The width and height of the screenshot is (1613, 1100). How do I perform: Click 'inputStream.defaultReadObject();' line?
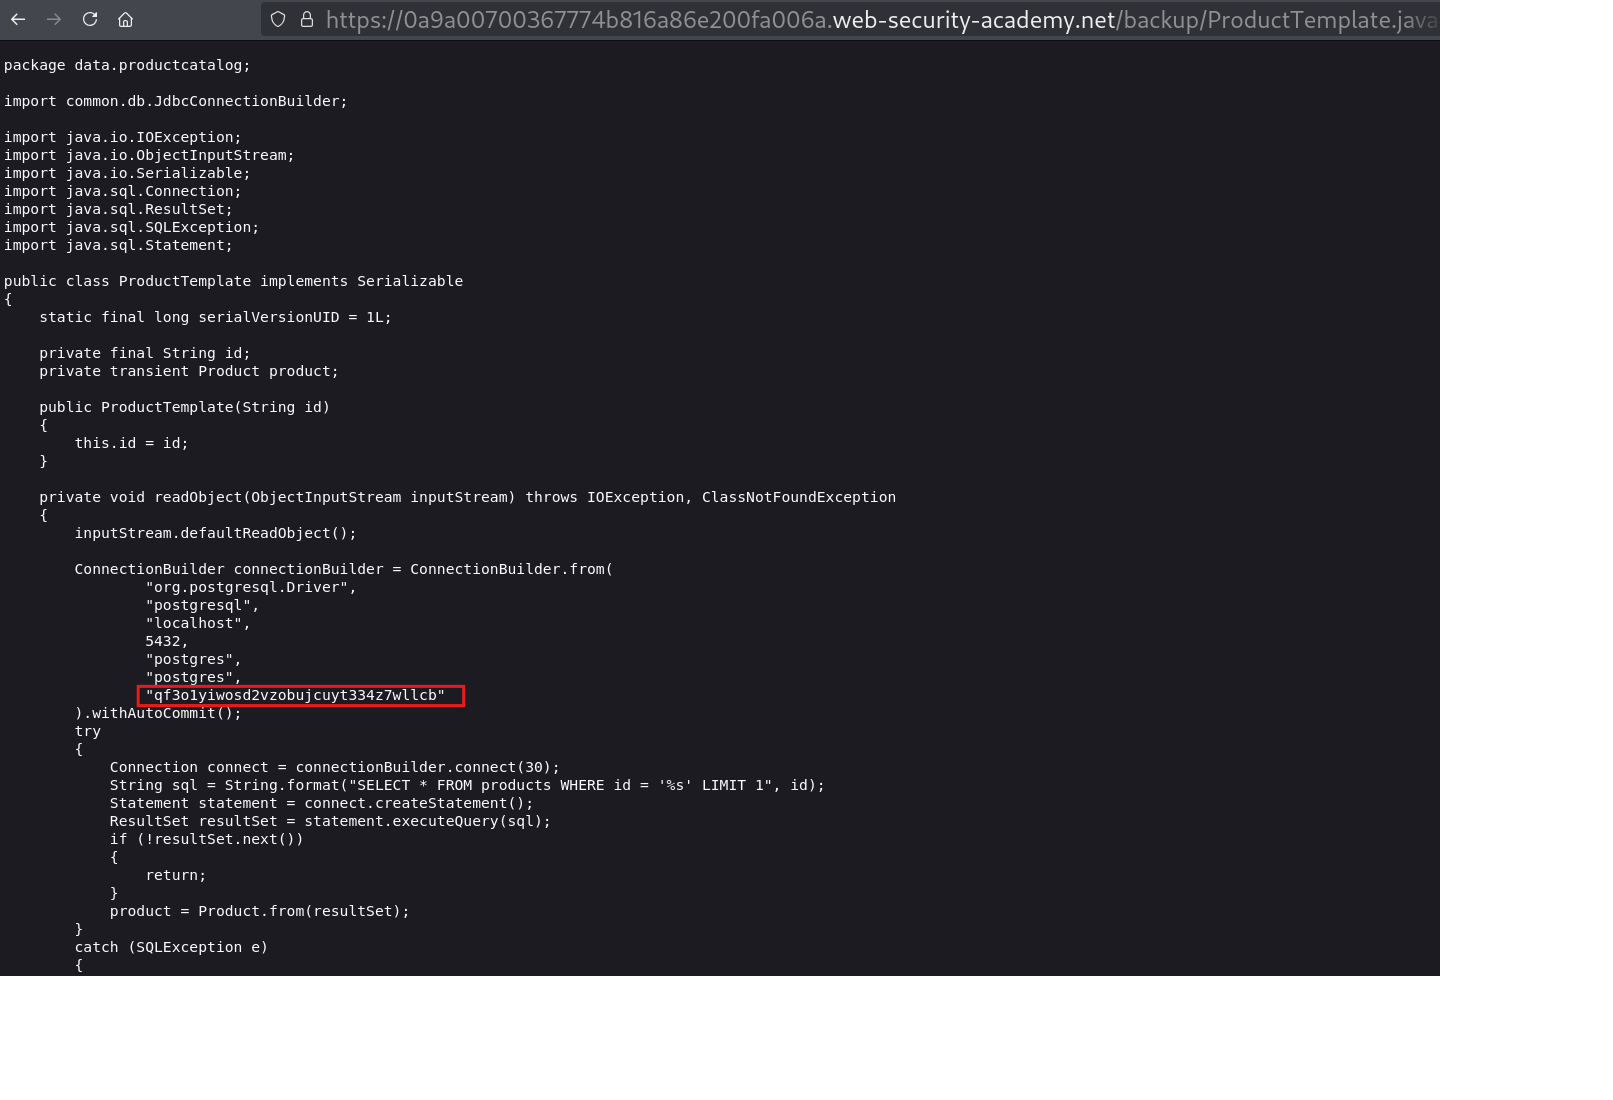coord(215,533)
